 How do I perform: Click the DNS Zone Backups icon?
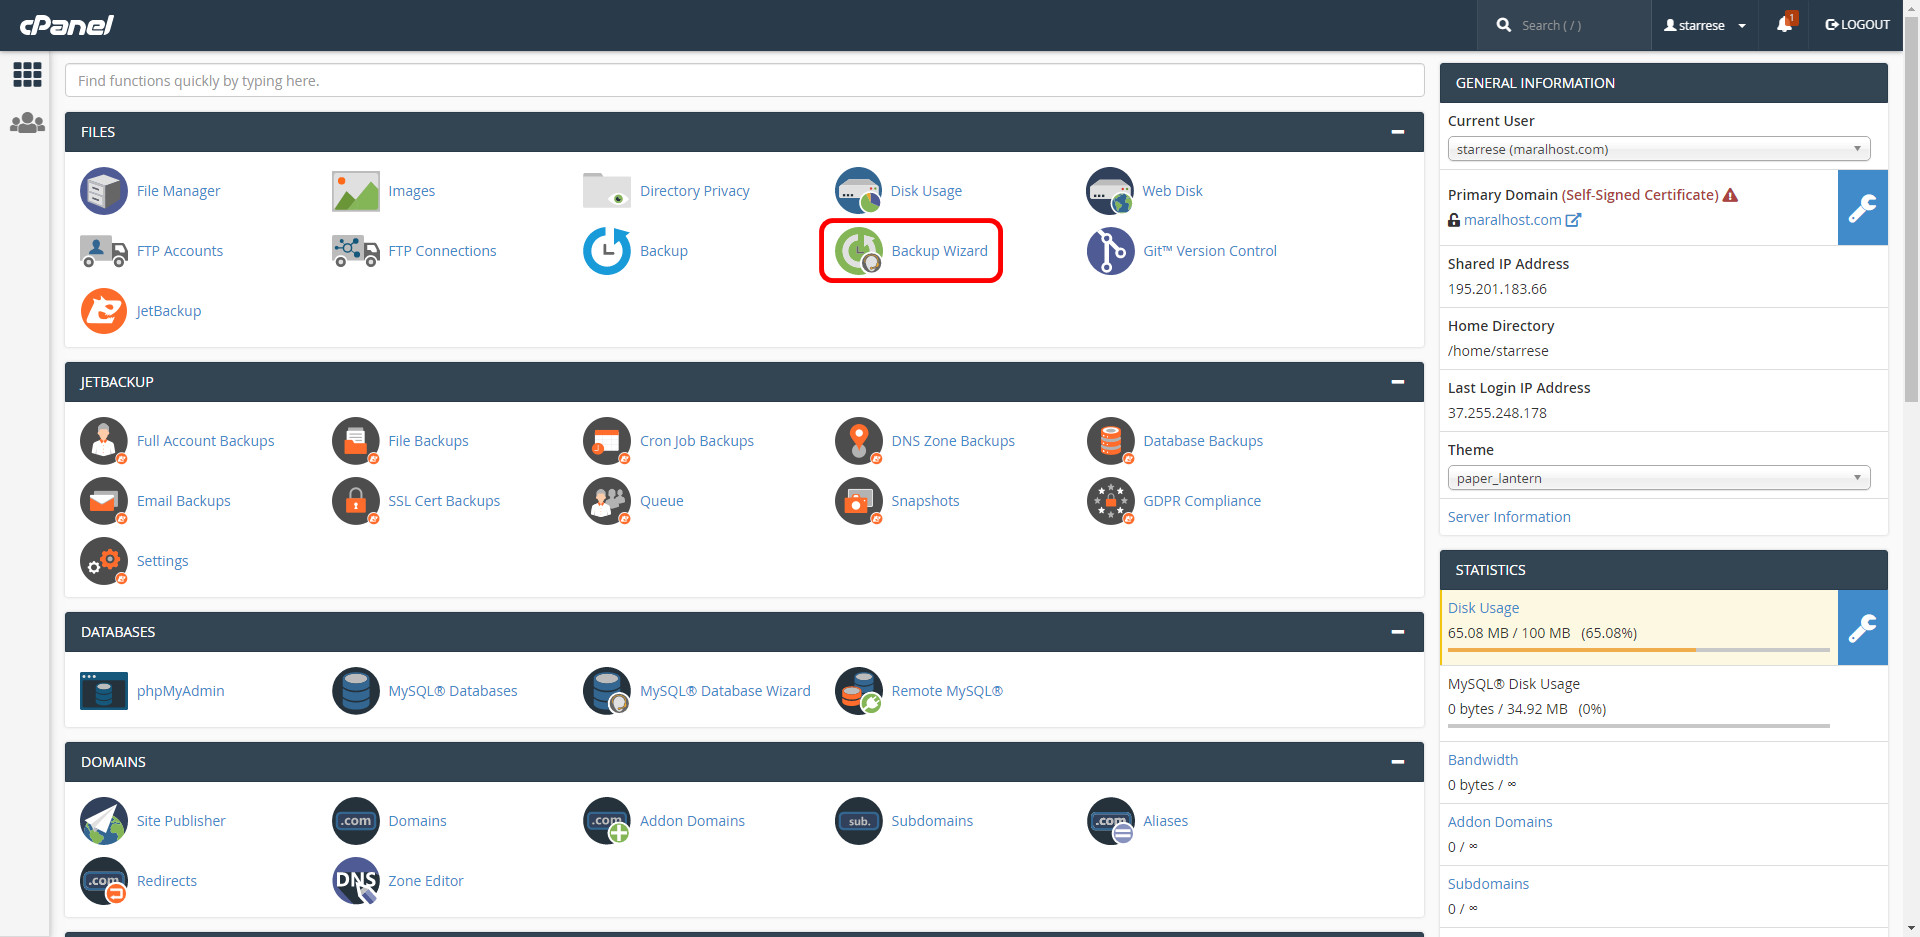click(x=859, y=441)
